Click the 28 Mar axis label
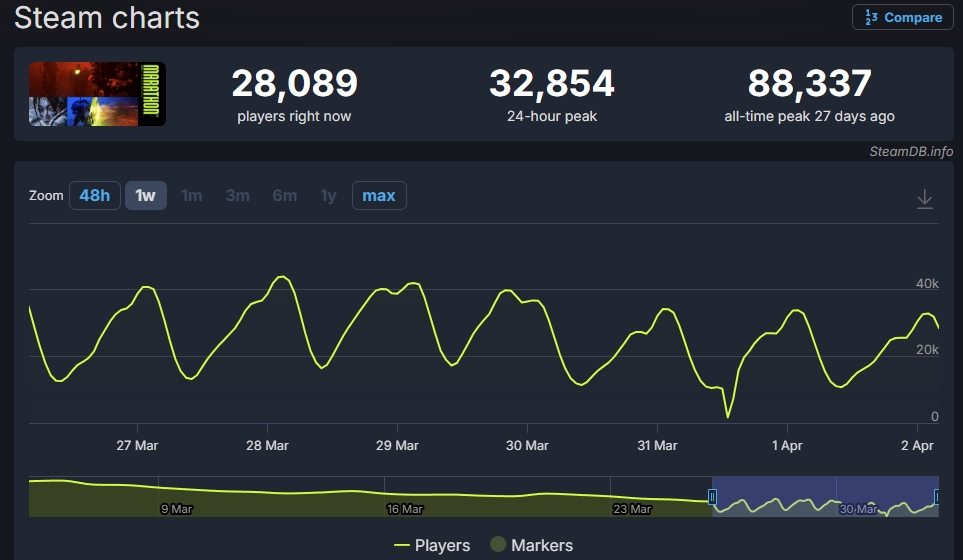Image resolution: width=963 pixels, height=560 pixels. [x=267, y=446]
